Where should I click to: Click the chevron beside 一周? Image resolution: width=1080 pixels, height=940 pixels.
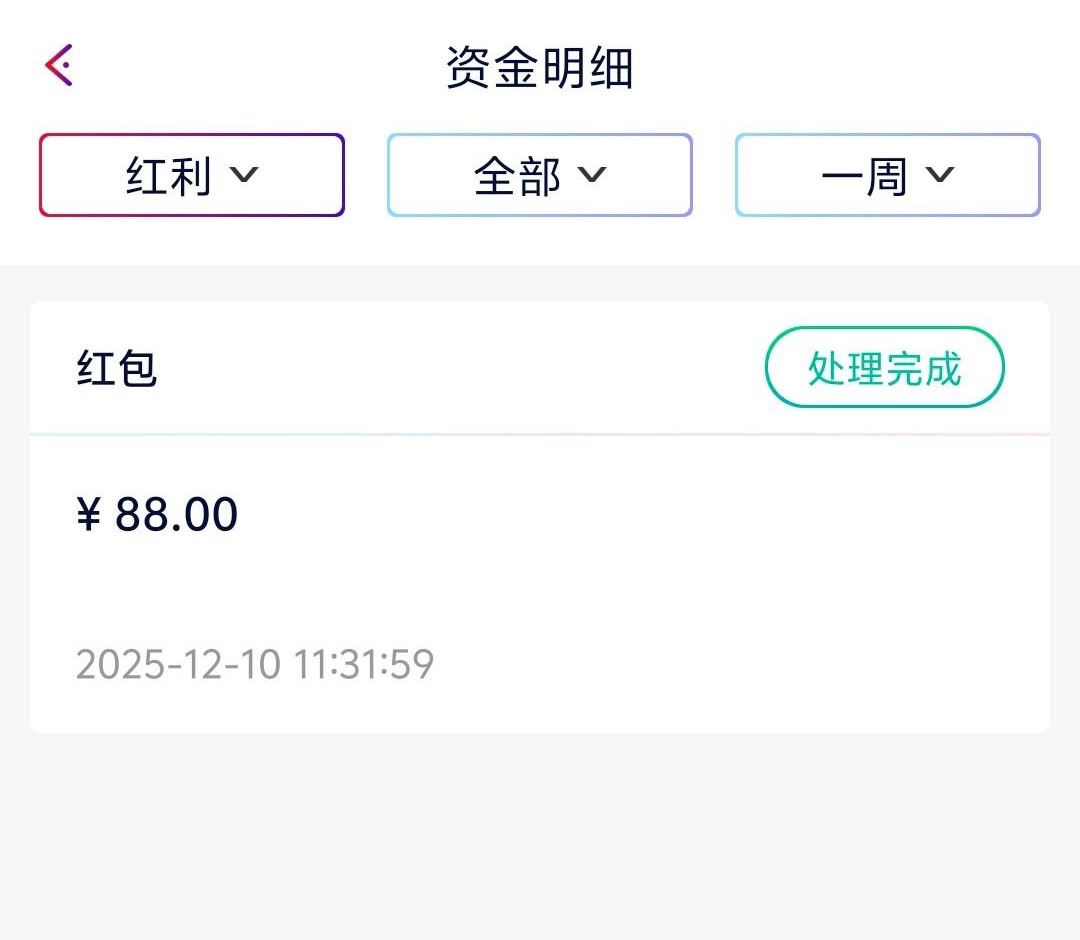click(940, 175)
